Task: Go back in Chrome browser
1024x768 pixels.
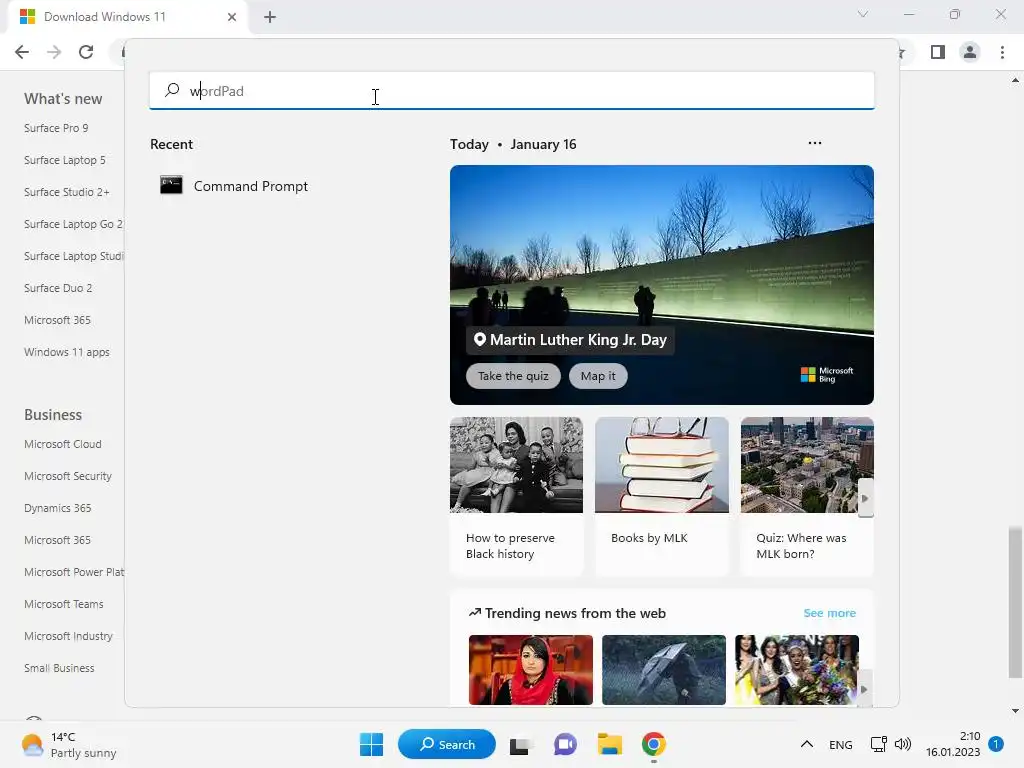Action: (x=22, y=52)
